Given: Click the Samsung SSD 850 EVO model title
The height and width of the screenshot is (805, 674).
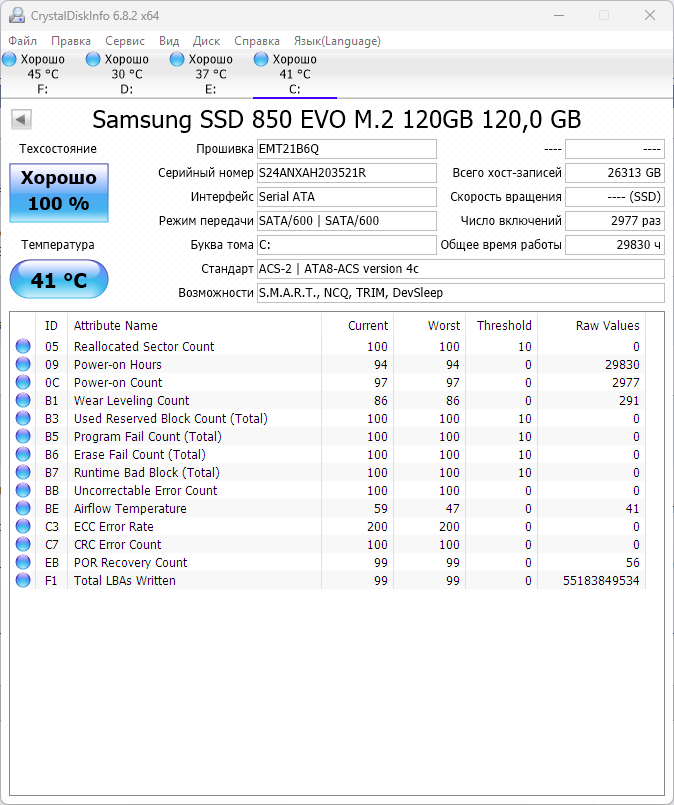Looking at the screenshot, I should tap(337, 120).
